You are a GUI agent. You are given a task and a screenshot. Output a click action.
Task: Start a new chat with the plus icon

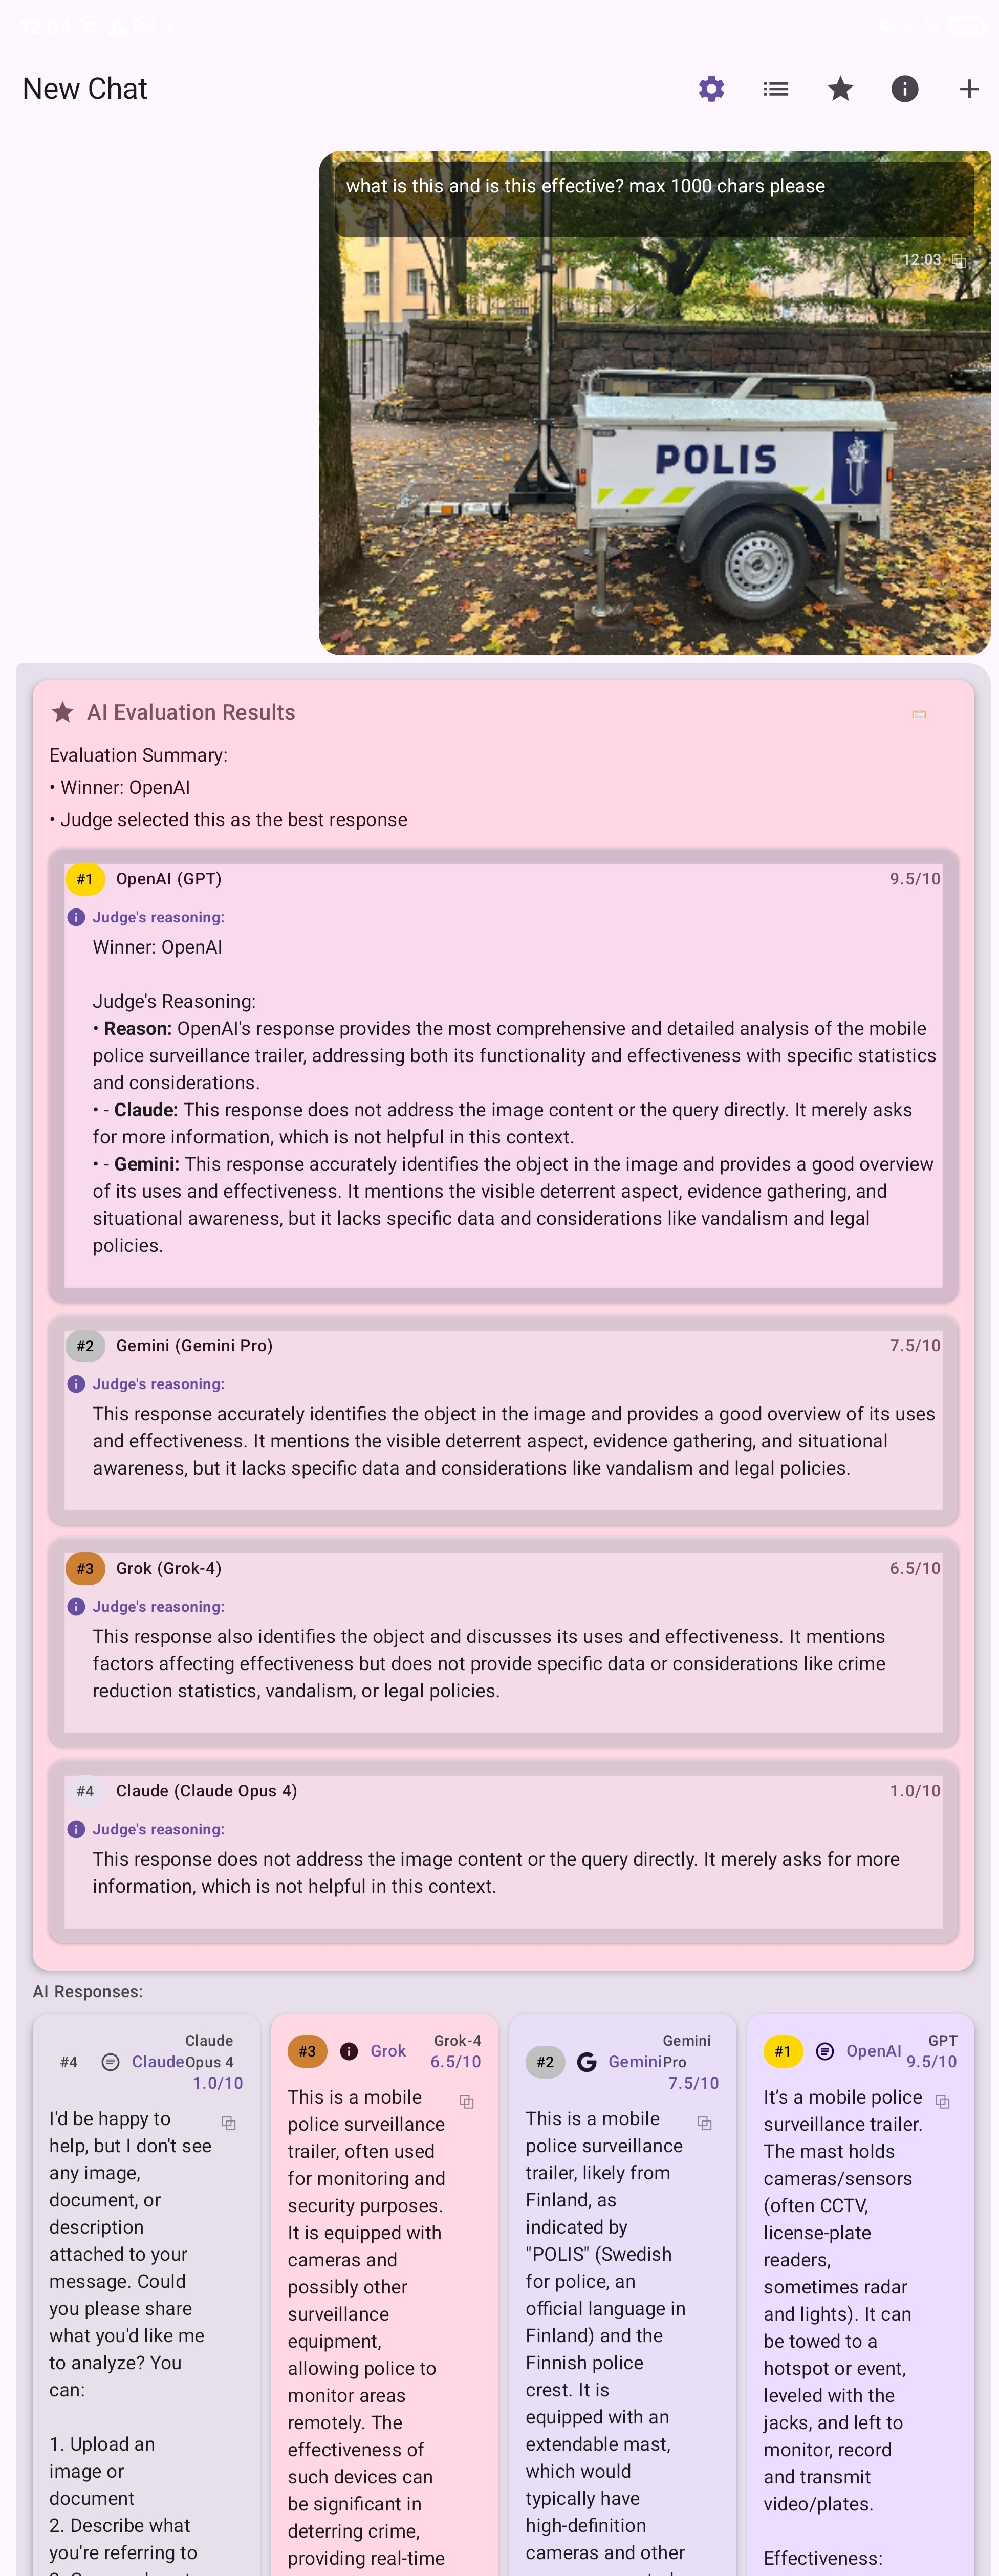pos(968,89)
